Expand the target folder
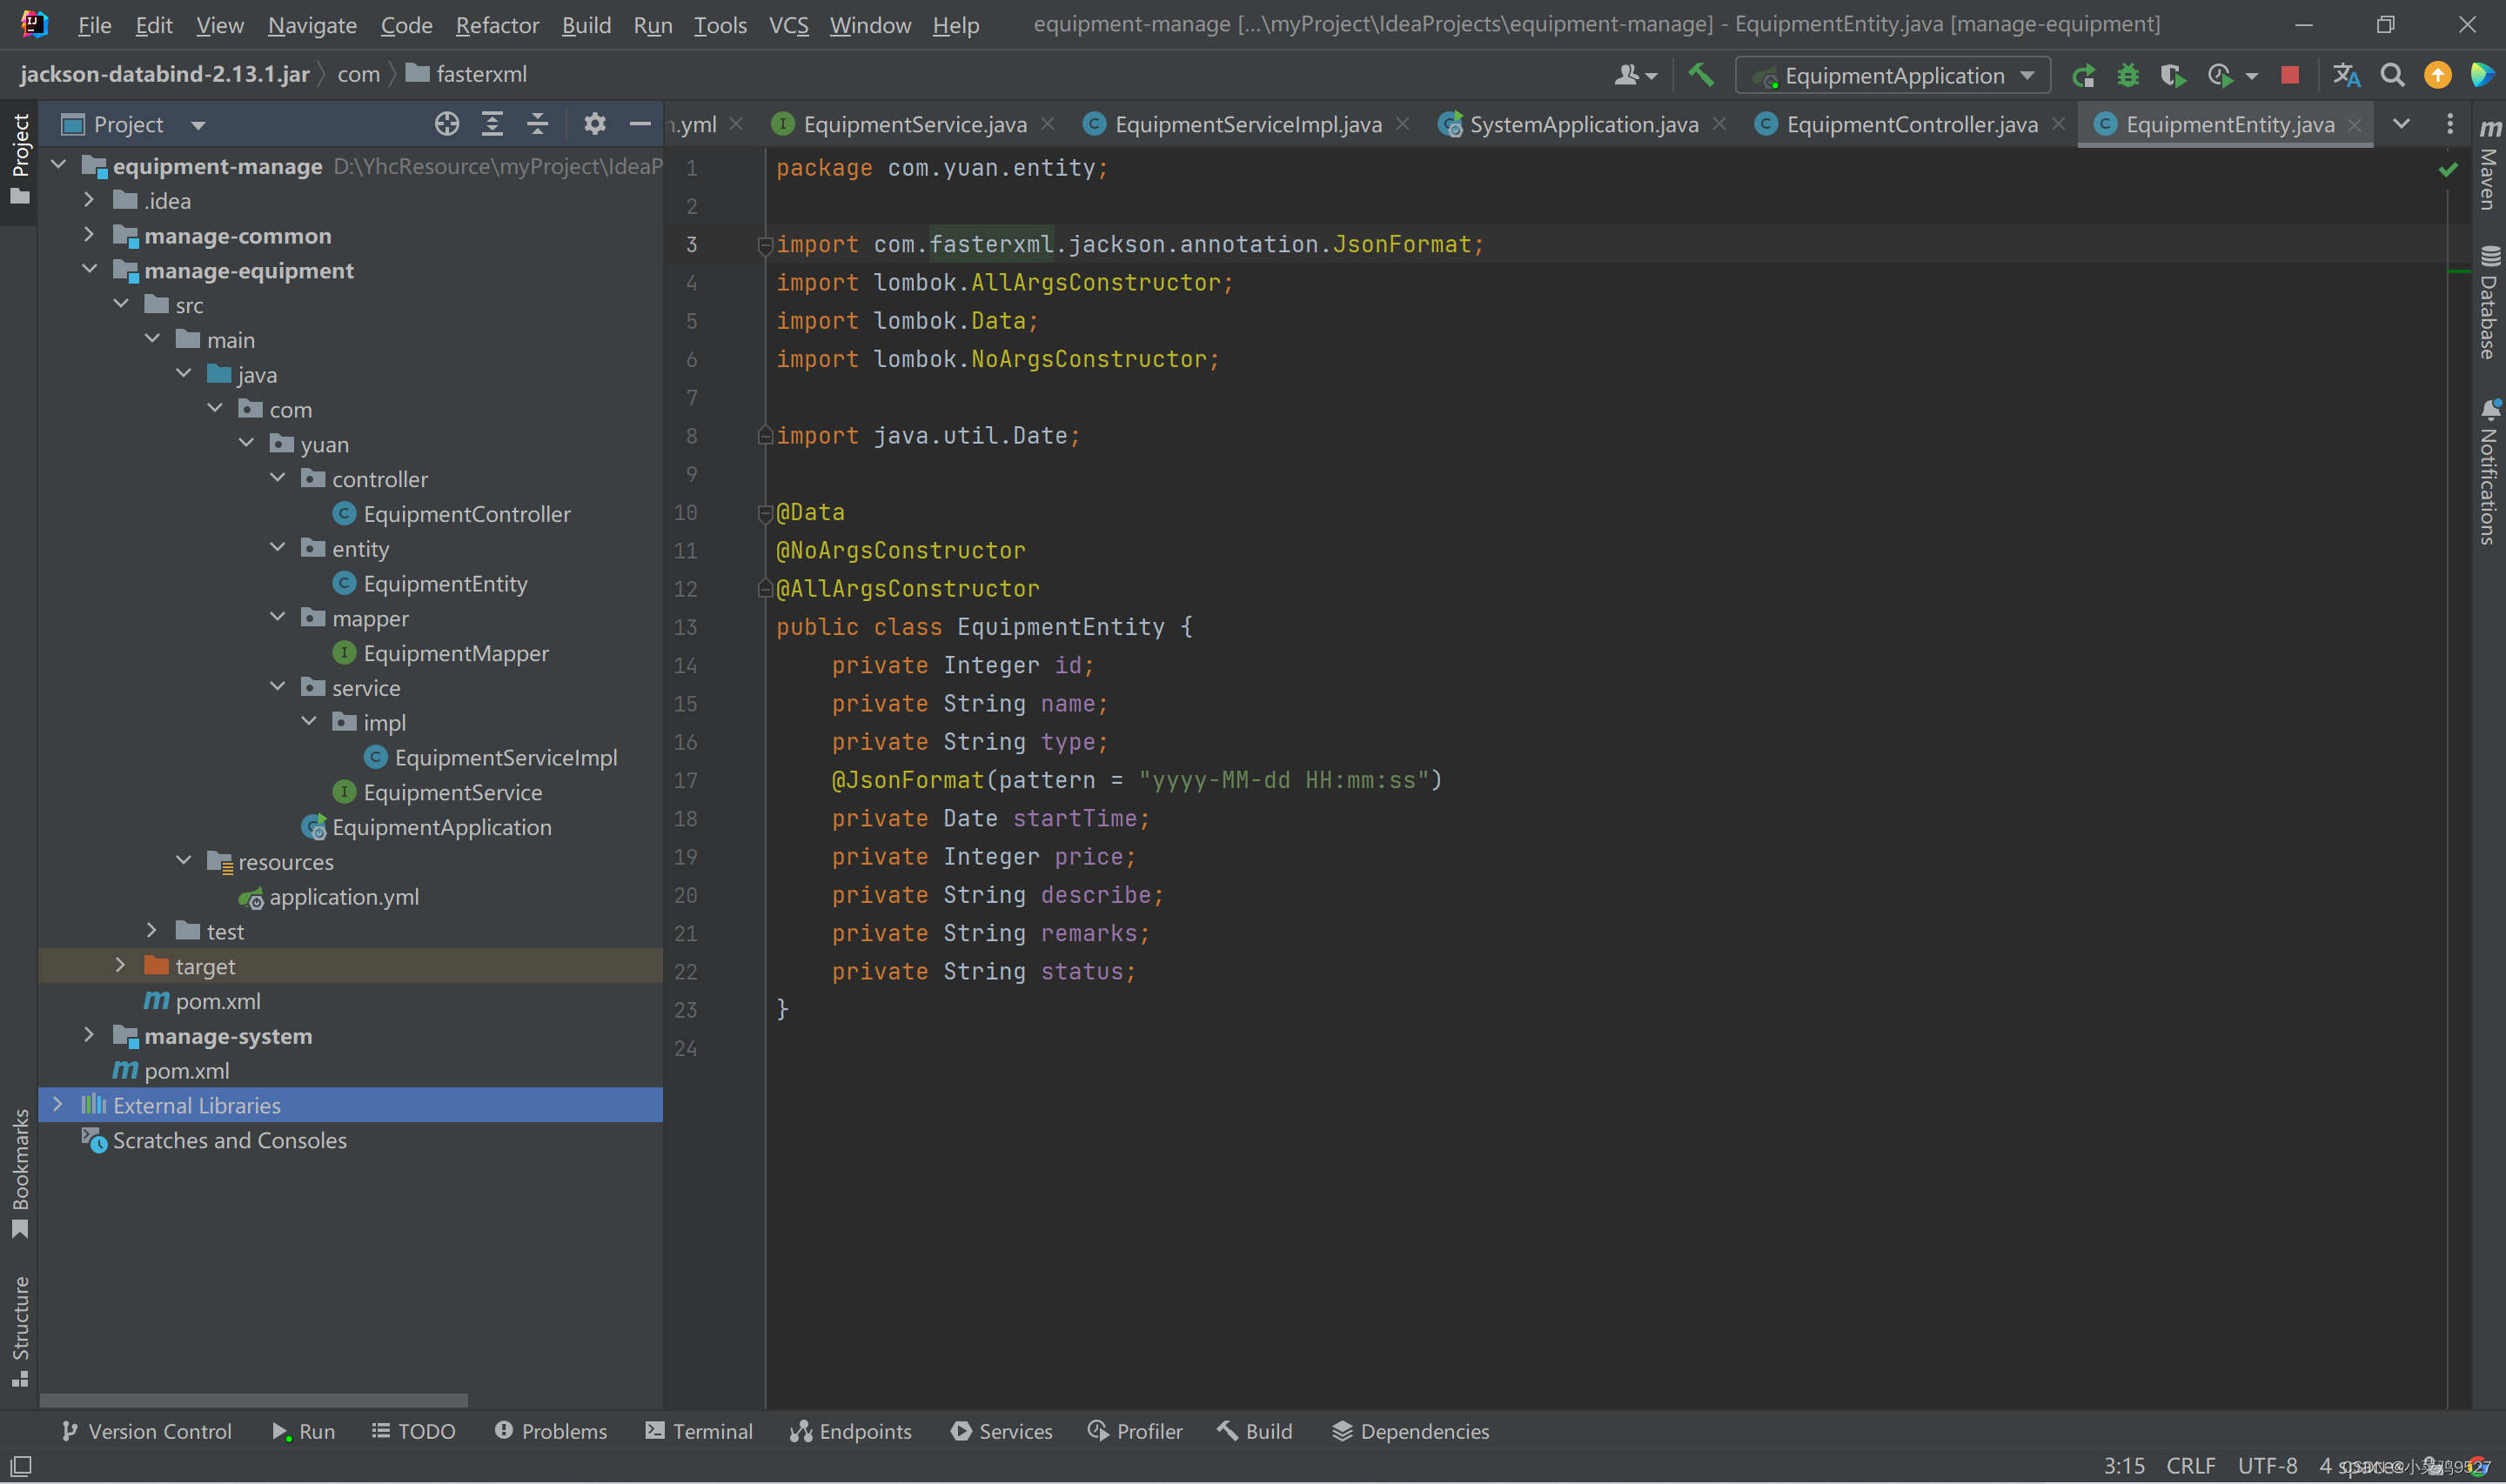Viewport: 2506px width, 1484px height. (120, 965)
